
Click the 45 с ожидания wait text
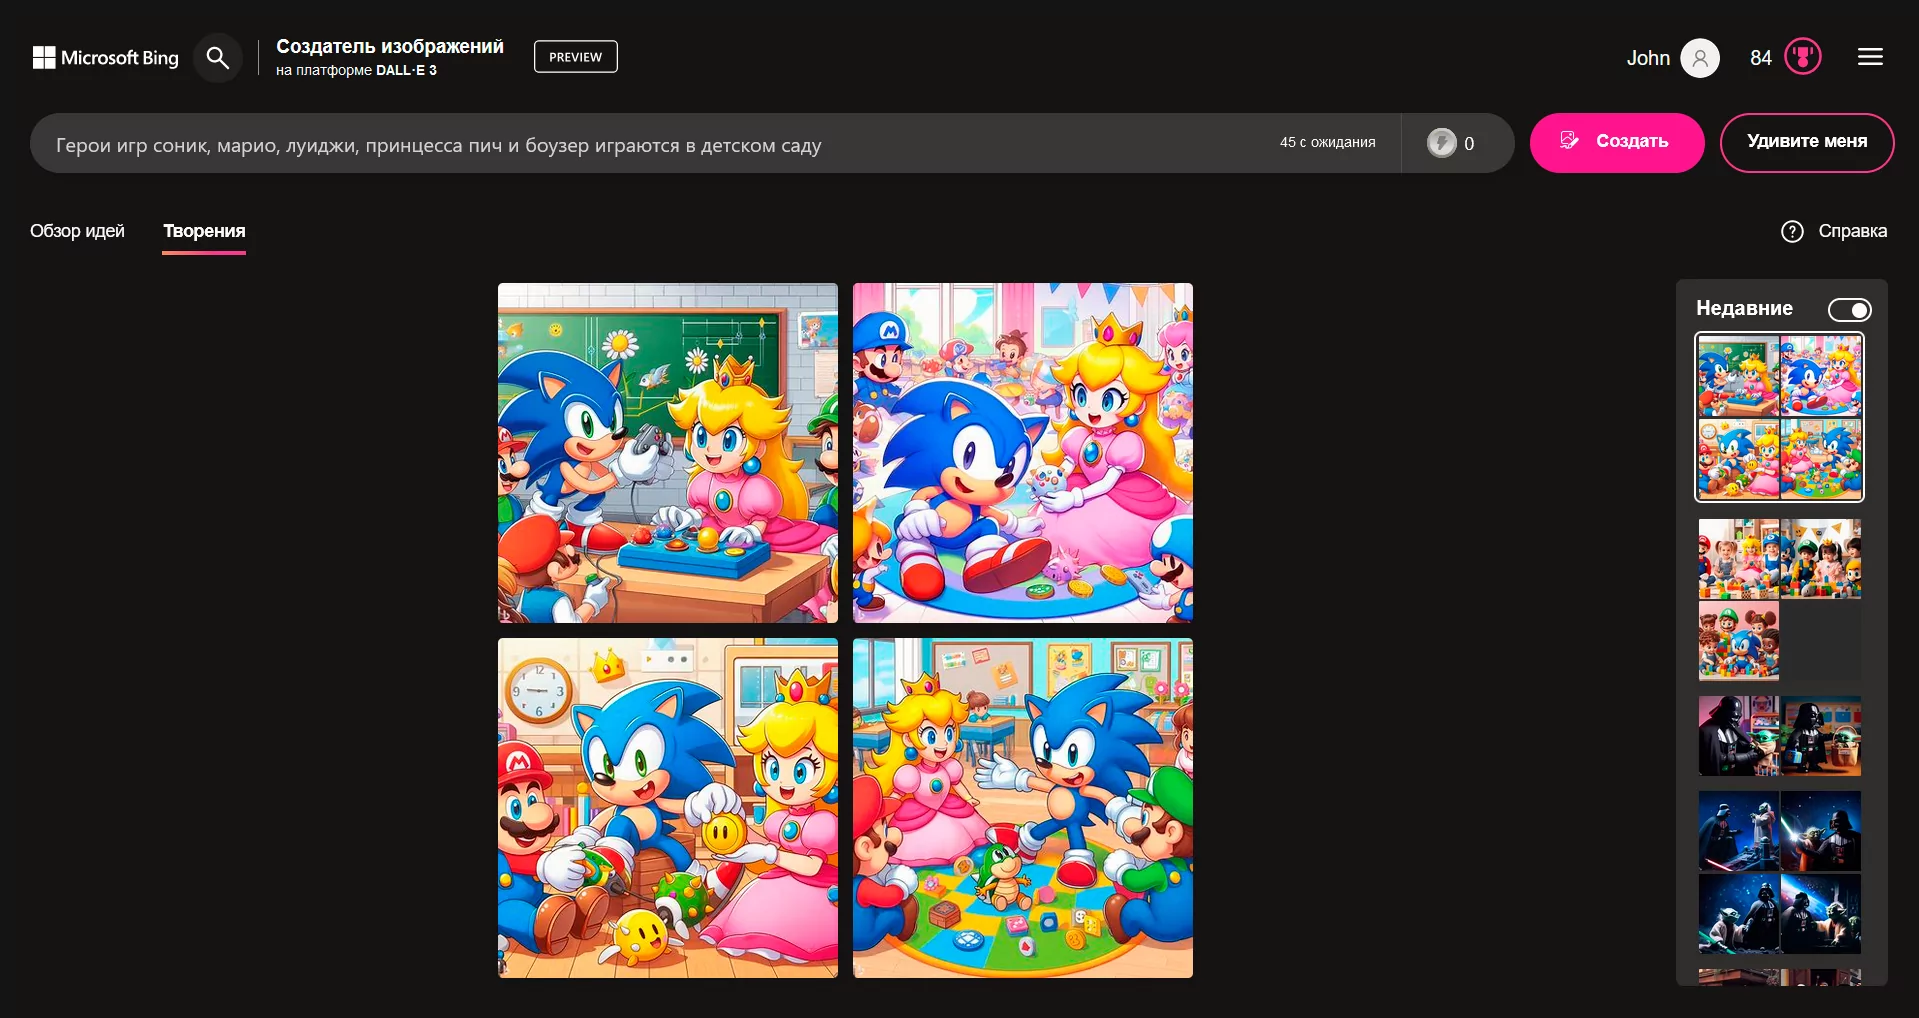[x=1328, y=143]
